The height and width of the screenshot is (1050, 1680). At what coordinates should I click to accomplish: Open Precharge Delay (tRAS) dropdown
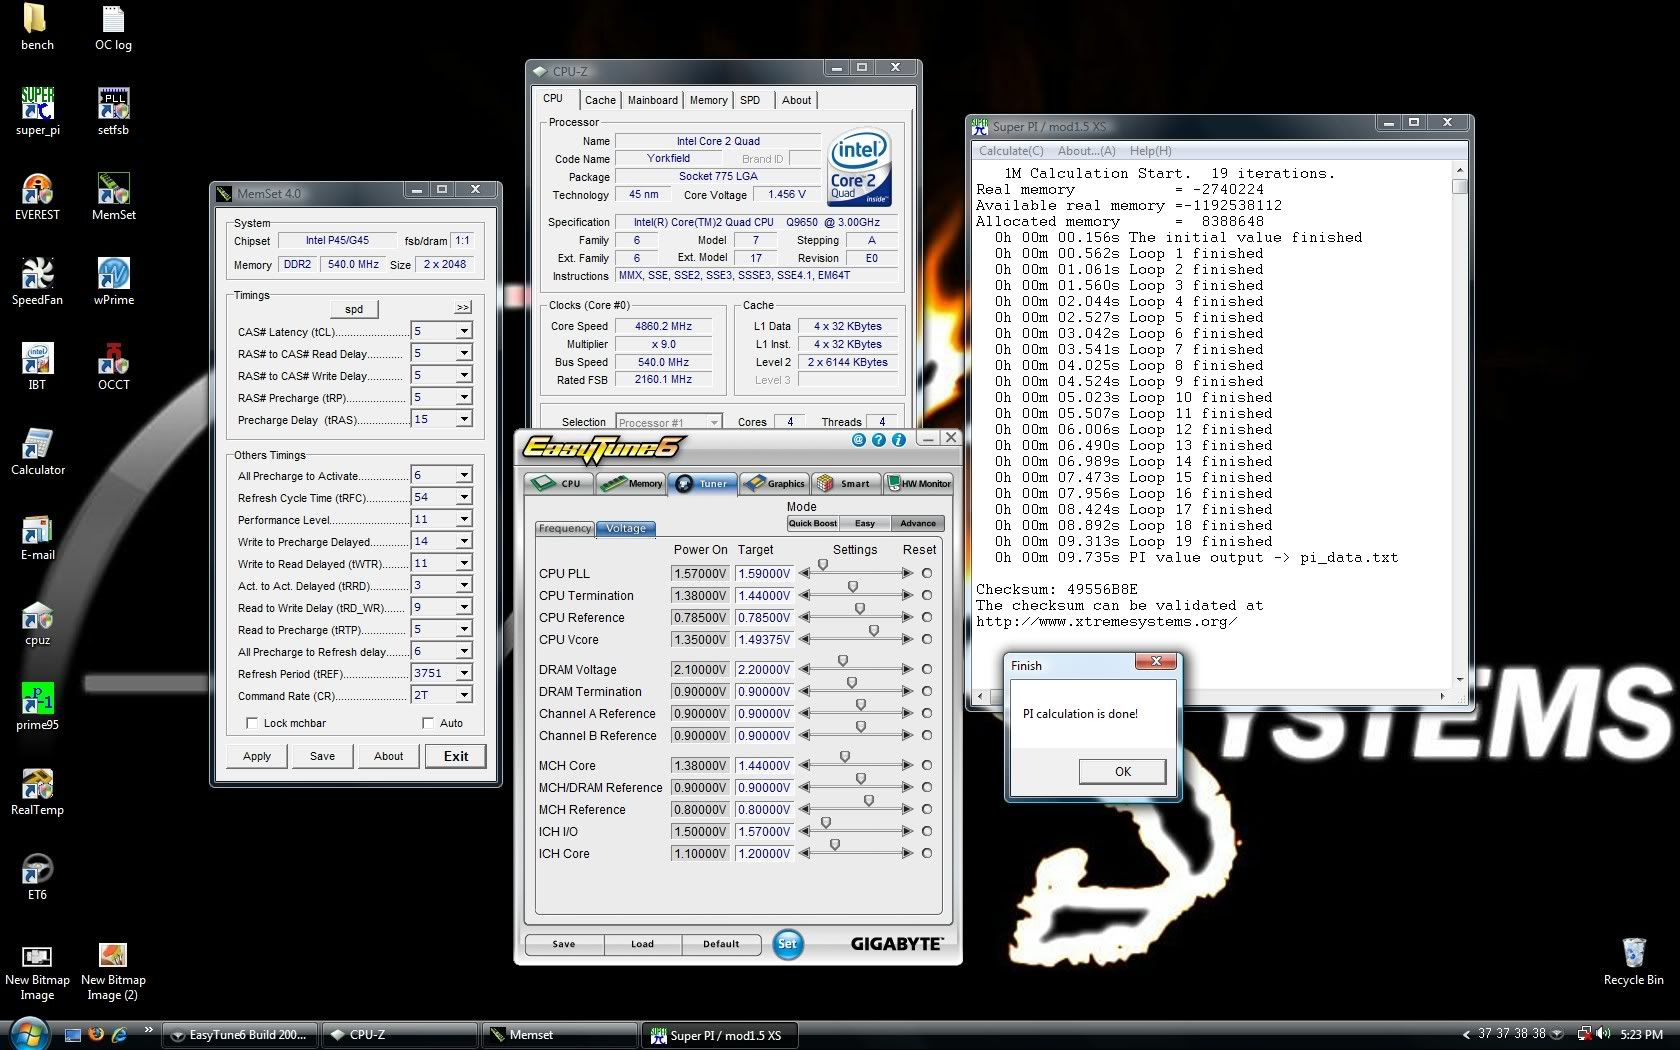pos(464,419)
